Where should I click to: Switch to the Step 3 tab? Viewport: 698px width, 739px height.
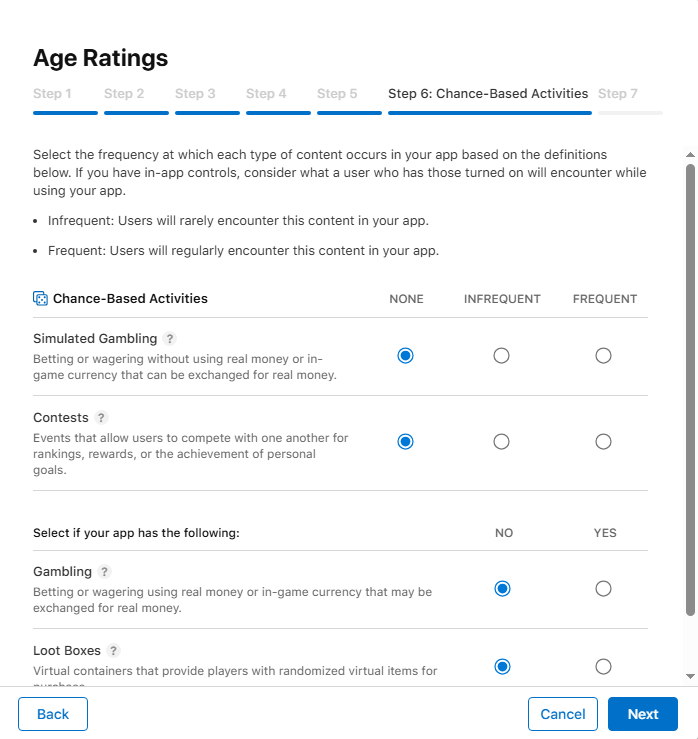point(195,94)
